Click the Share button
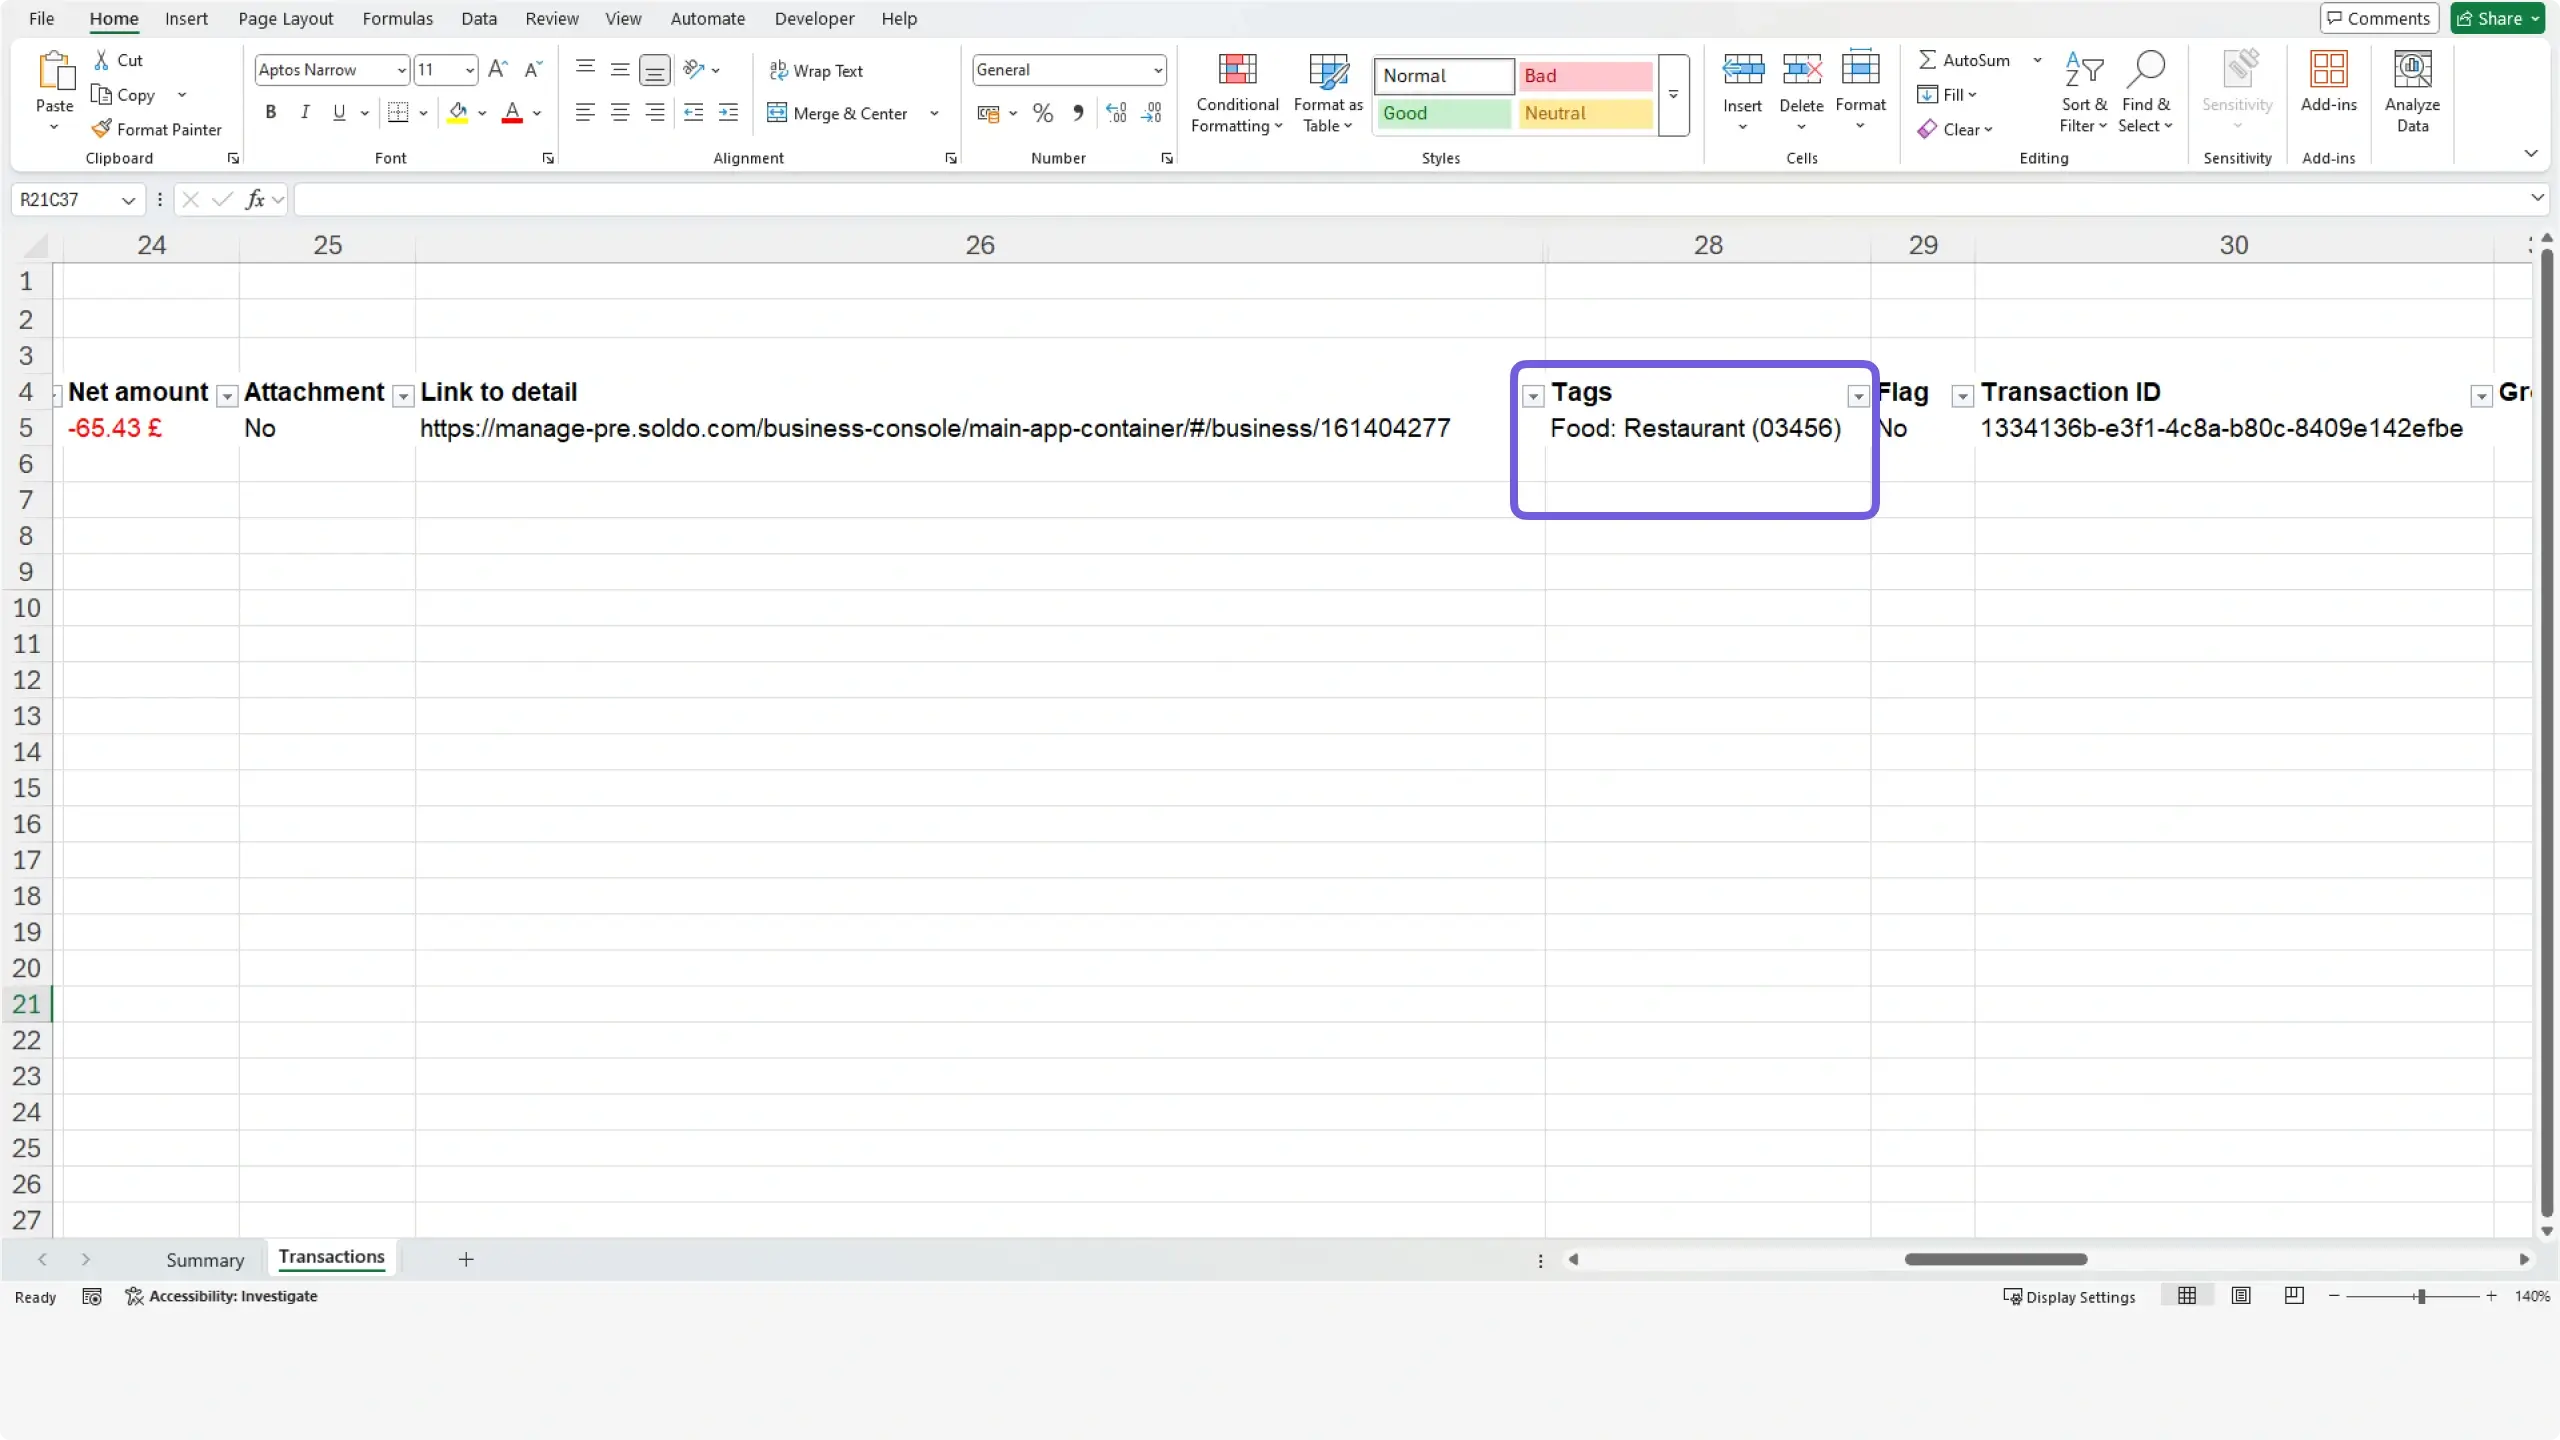2560x1440 pixels. [2497, 18]
